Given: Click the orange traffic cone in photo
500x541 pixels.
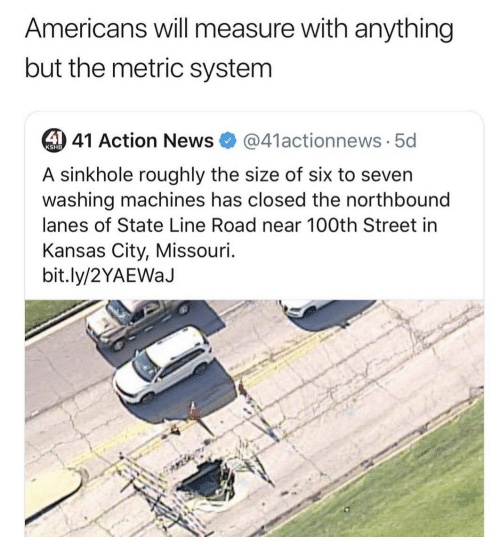Looking at the screenshot, I should click(194, 412).
